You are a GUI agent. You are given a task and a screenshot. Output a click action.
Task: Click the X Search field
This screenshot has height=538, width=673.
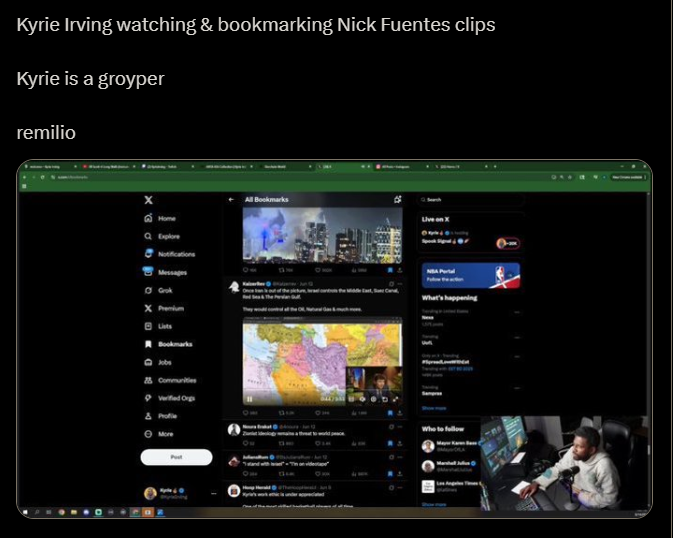470,200
